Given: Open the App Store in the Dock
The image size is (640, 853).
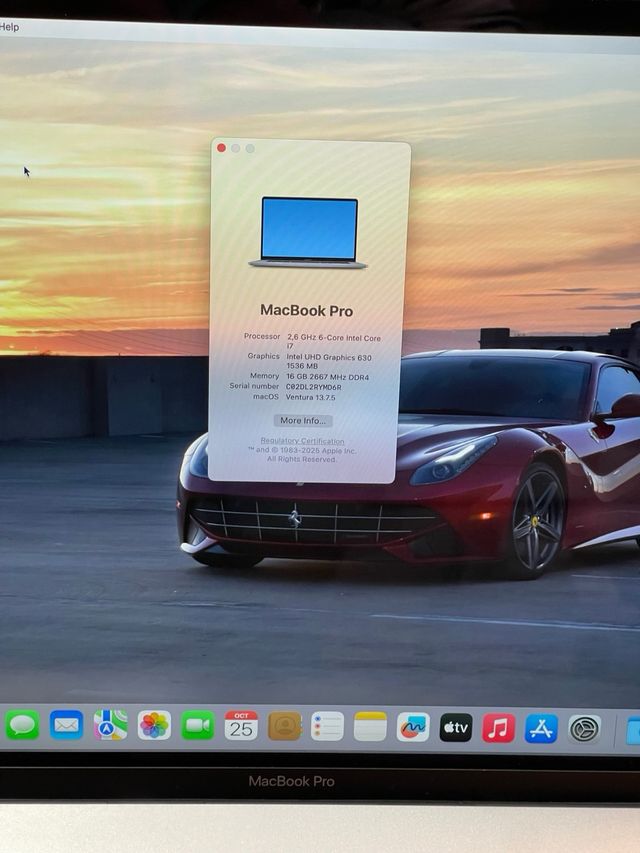Looking at the screenshot, I should (x=541, y=729).
